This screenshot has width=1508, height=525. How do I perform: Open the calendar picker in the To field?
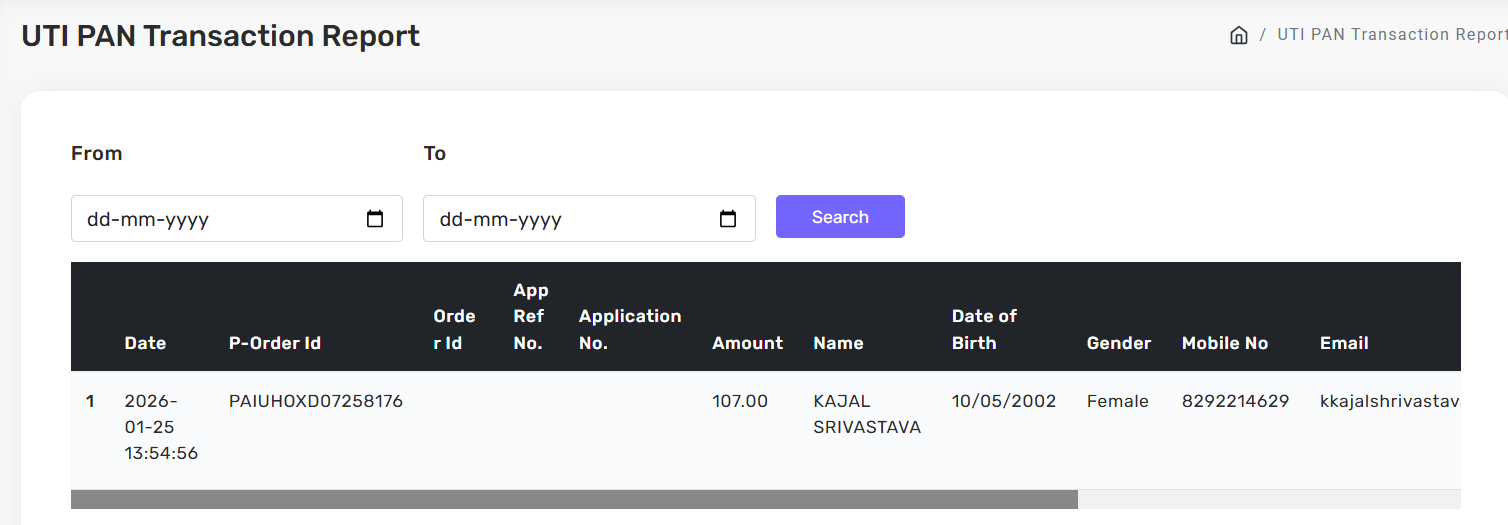[x=728, y=219]
